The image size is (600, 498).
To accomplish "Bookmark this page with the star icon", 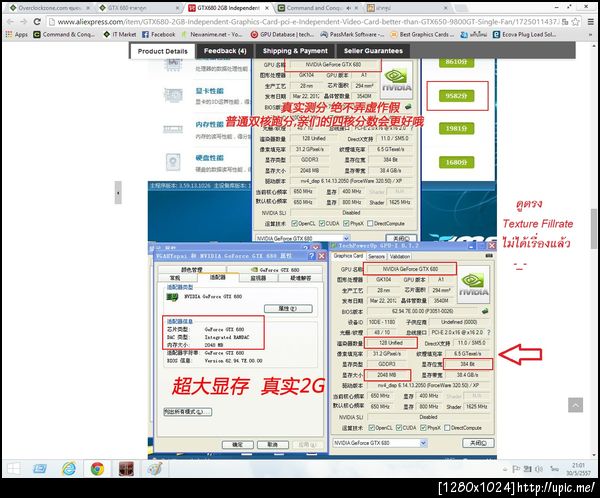I will 575,22.
